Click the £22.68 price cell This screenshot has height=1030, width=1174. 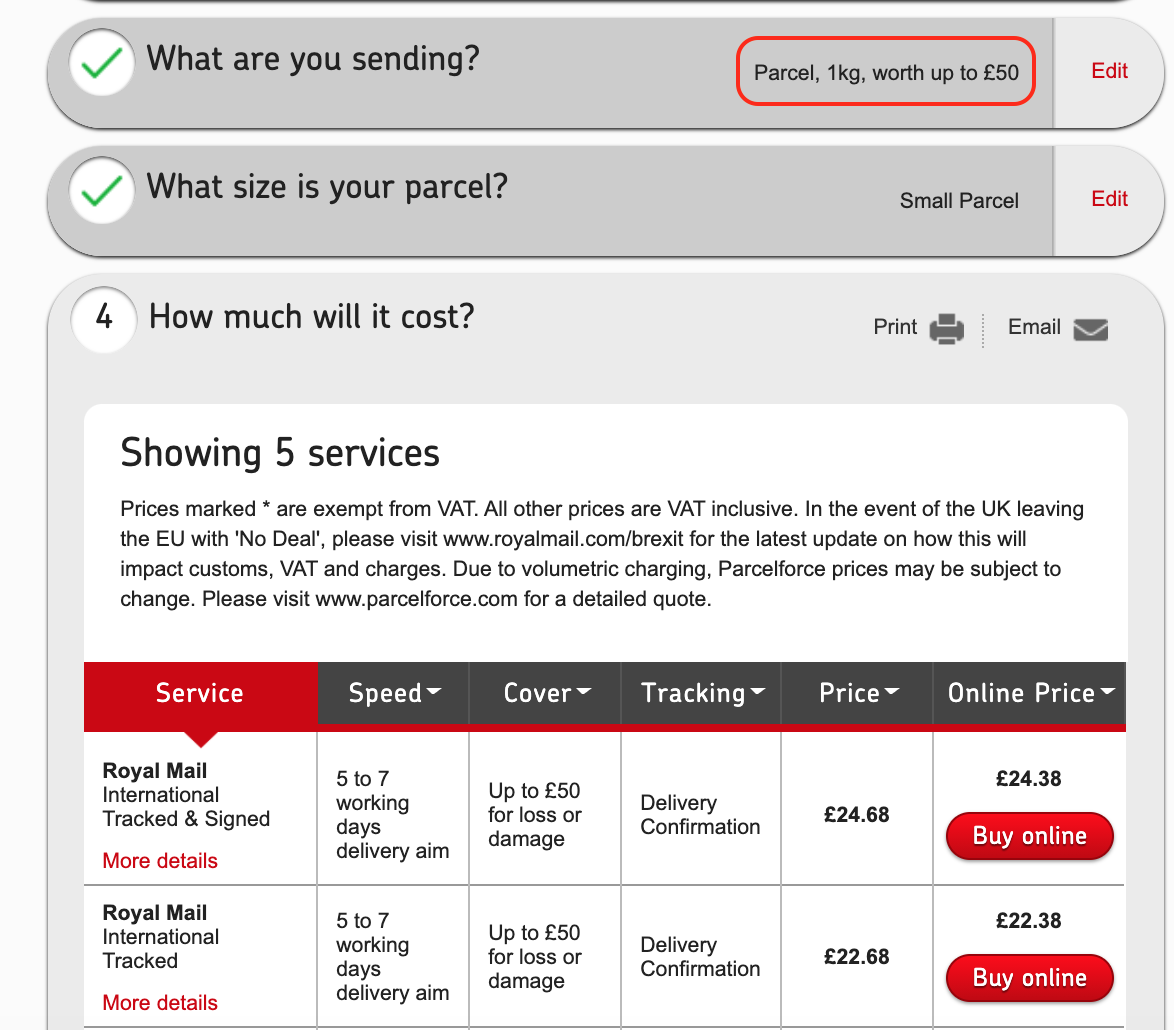(857, 957)
